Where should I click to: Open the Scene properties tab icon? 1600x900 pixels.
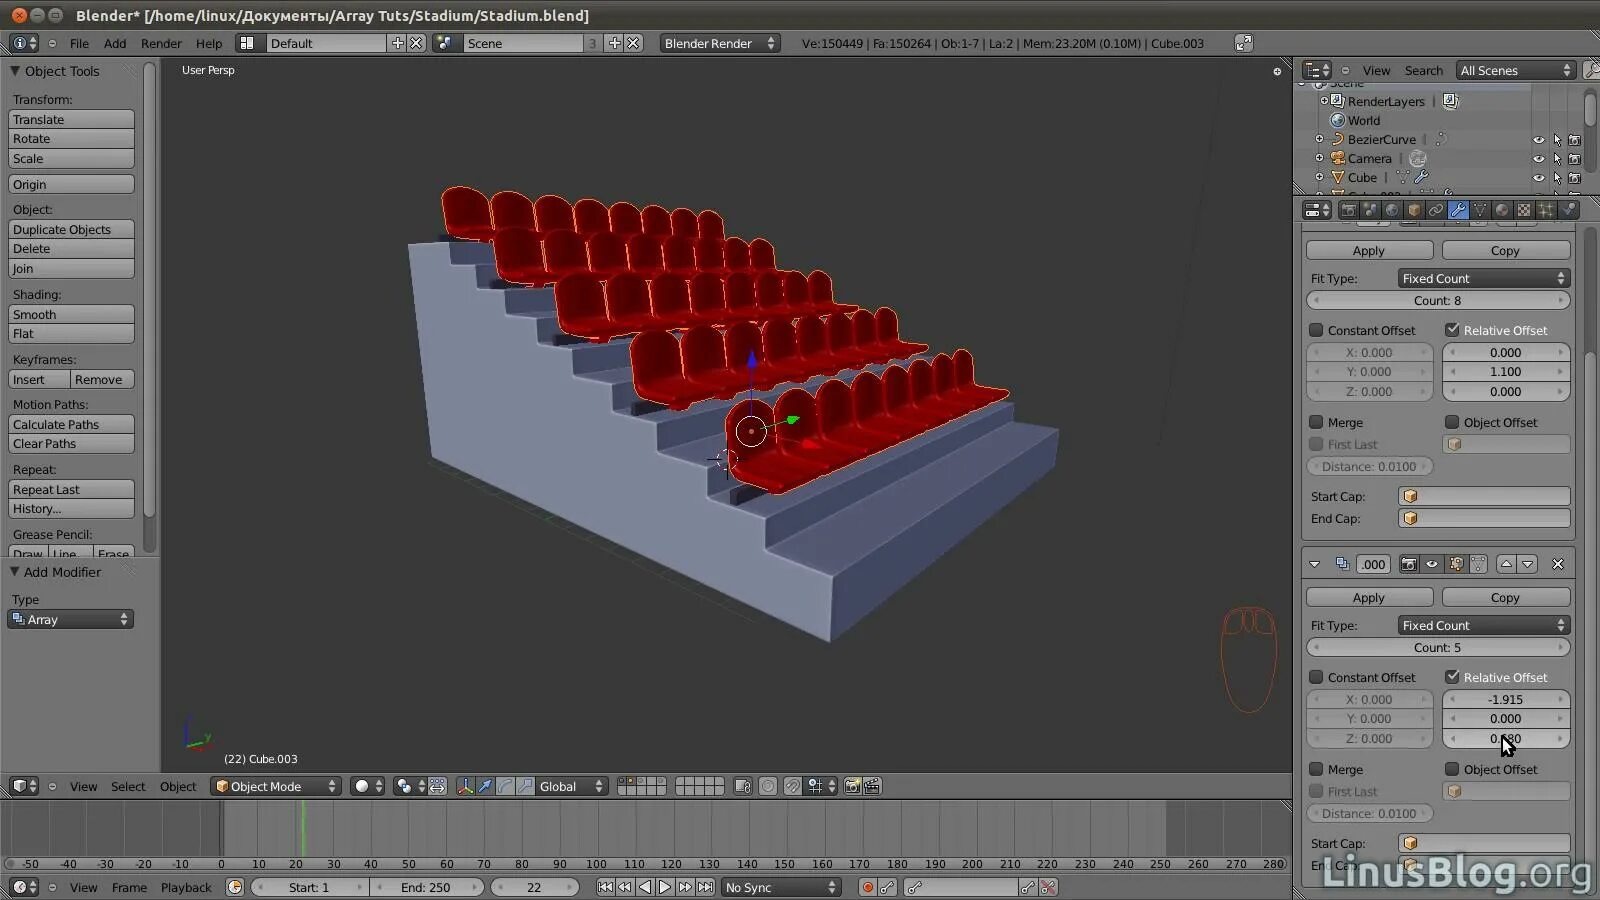click(1370, 210)
